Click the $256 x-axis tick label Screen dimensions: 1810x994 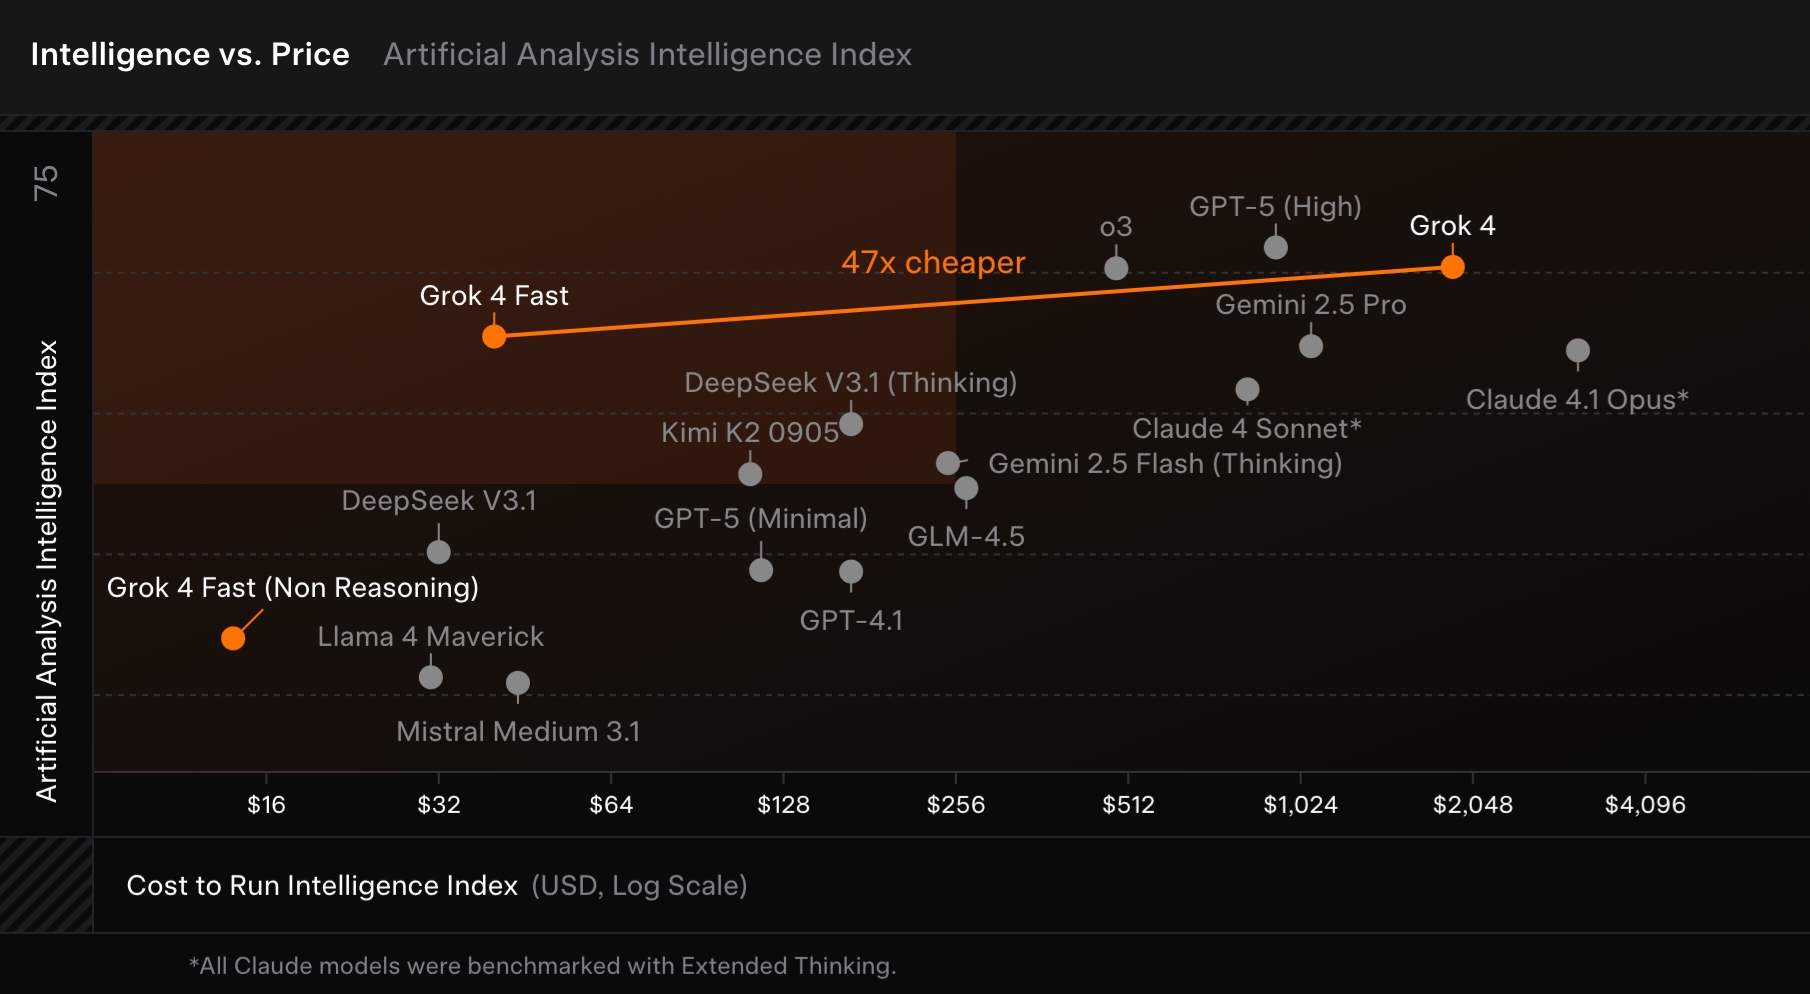pos(955,805)
